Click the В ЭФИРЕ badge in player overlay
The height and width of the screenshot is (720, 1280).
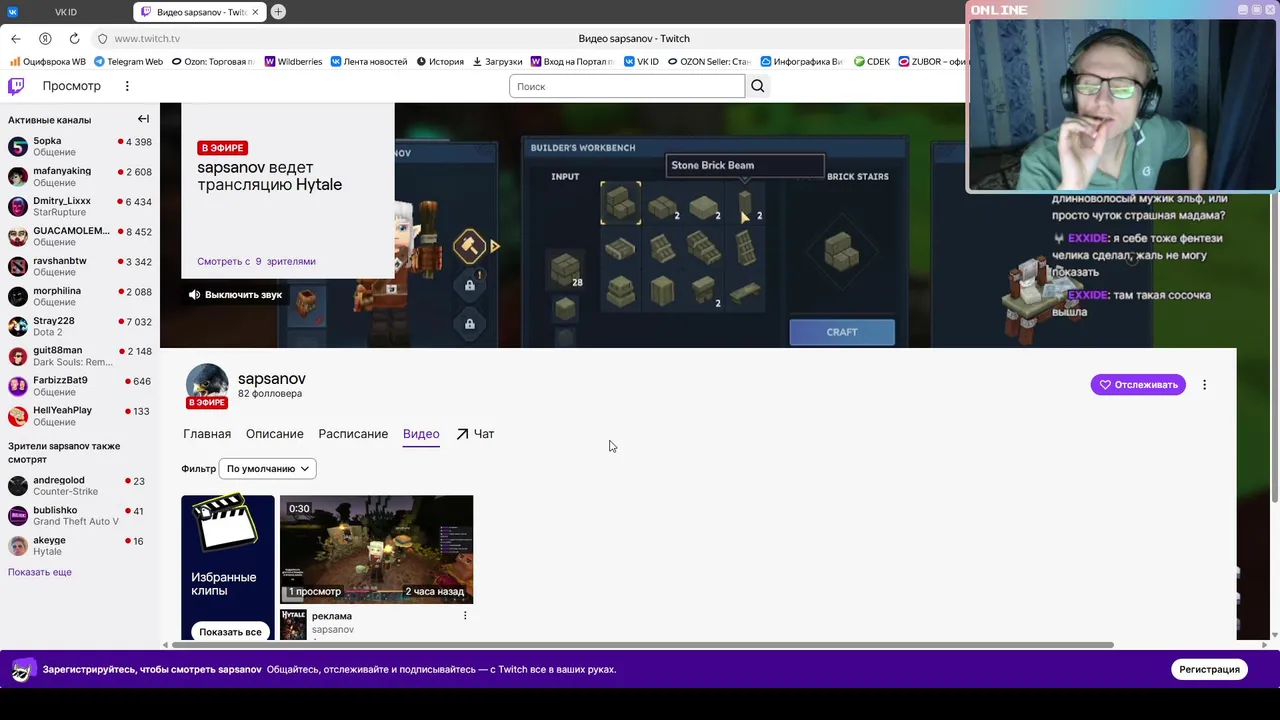point(222,148)
